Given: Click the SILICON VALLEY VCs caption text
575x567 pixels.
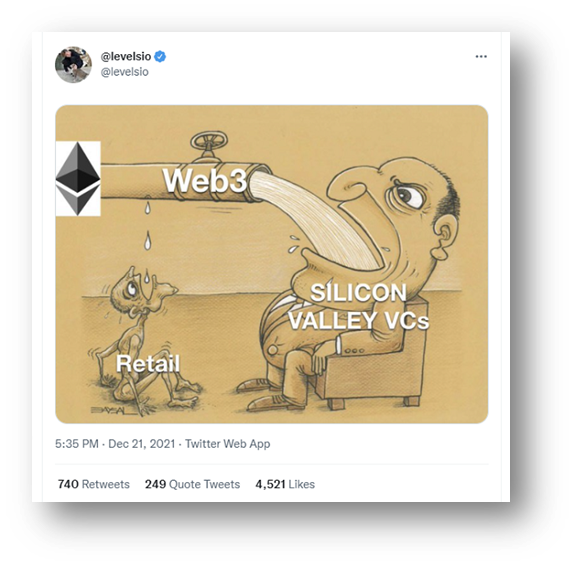Looking at the screenshot, I should pyautogui.click(x=358, y=307).
